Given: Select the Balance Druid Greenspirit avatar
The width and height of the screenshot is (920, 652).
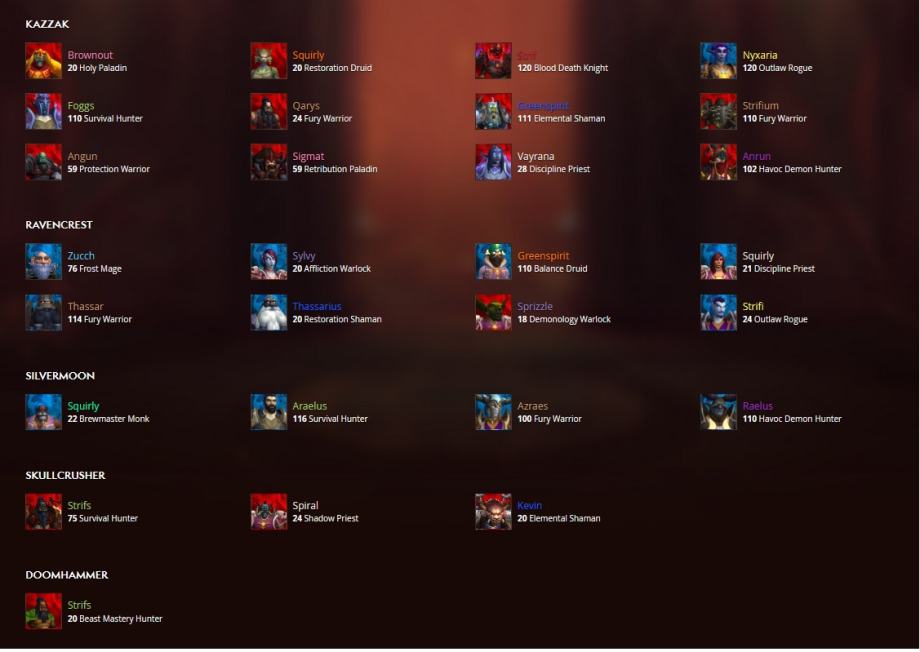Looking at the screenshot, I should 493,262.
